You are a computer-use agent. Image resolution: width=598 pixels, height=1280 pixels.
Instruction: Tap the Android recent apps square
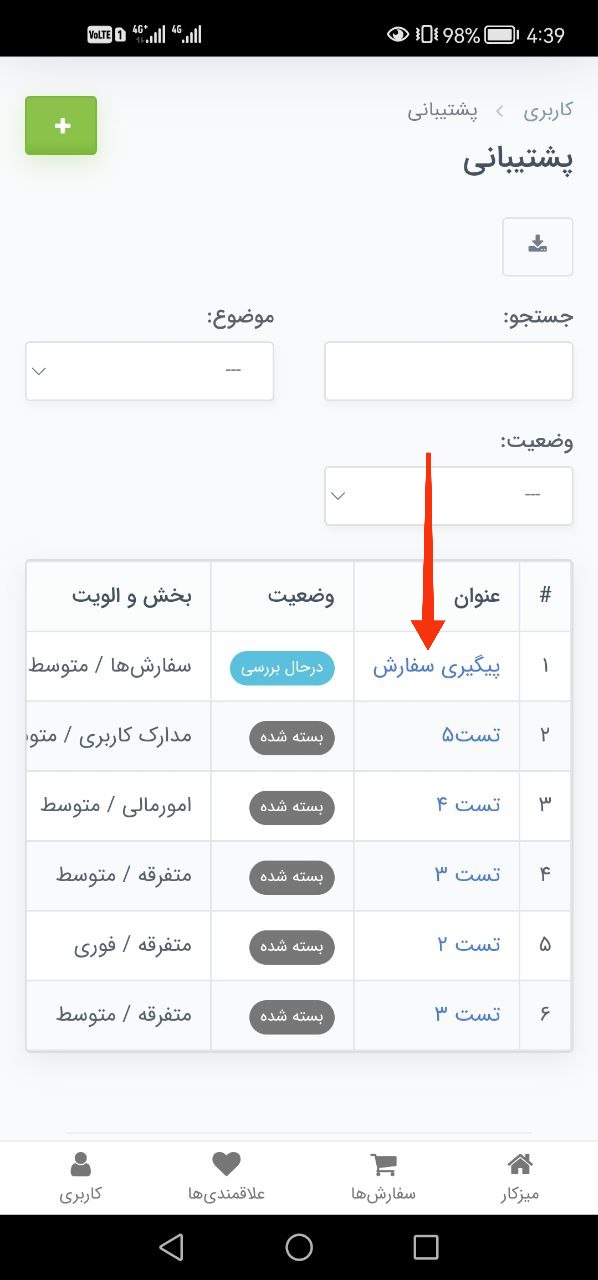pos(426,1246)
